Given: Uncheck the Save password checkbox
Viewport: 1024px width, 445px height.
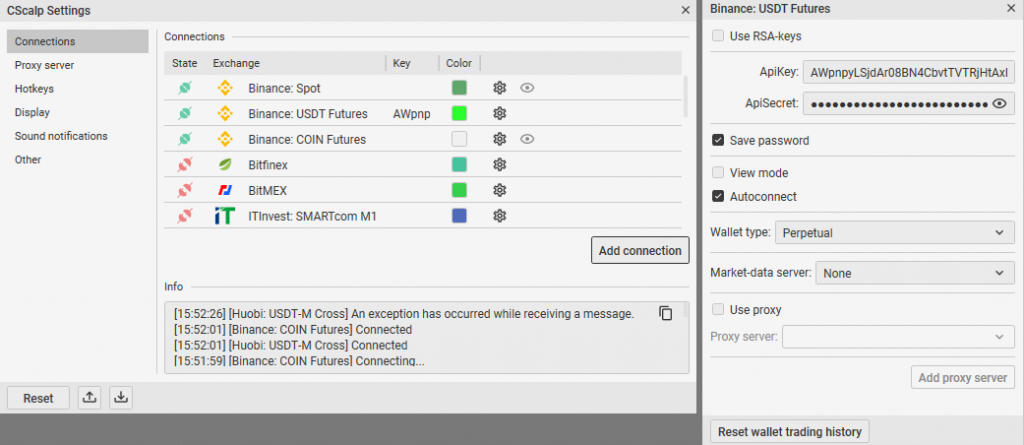Looking at the screenshot, I should pos(718,140).
